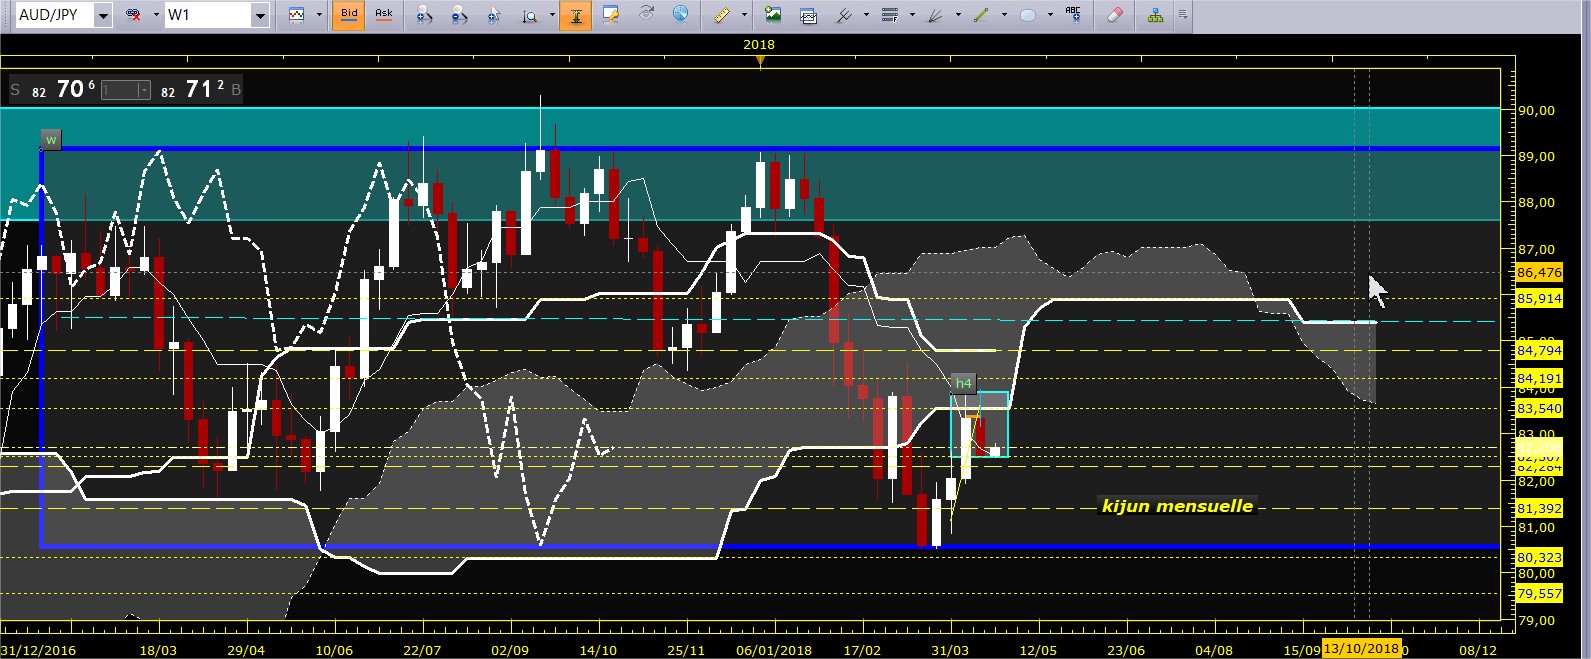Click the eye refresh icon
The height and width of the screenshot is (659, 1591).
coord(646,14)
